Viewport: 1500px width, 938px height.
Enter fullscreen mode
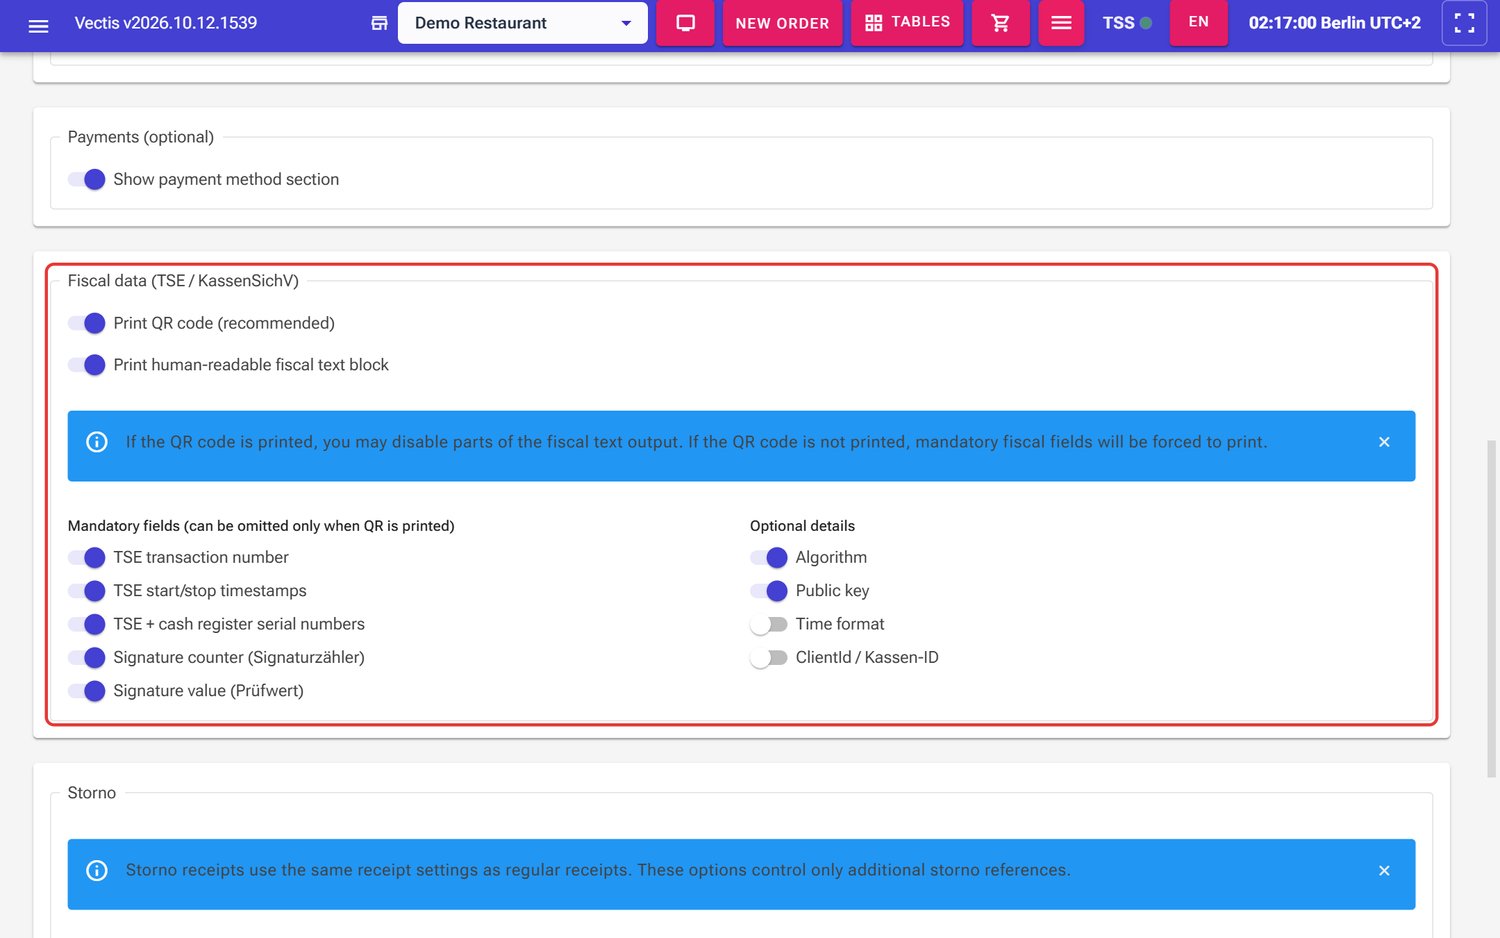pyautogui.click(x=1464, y=23)
